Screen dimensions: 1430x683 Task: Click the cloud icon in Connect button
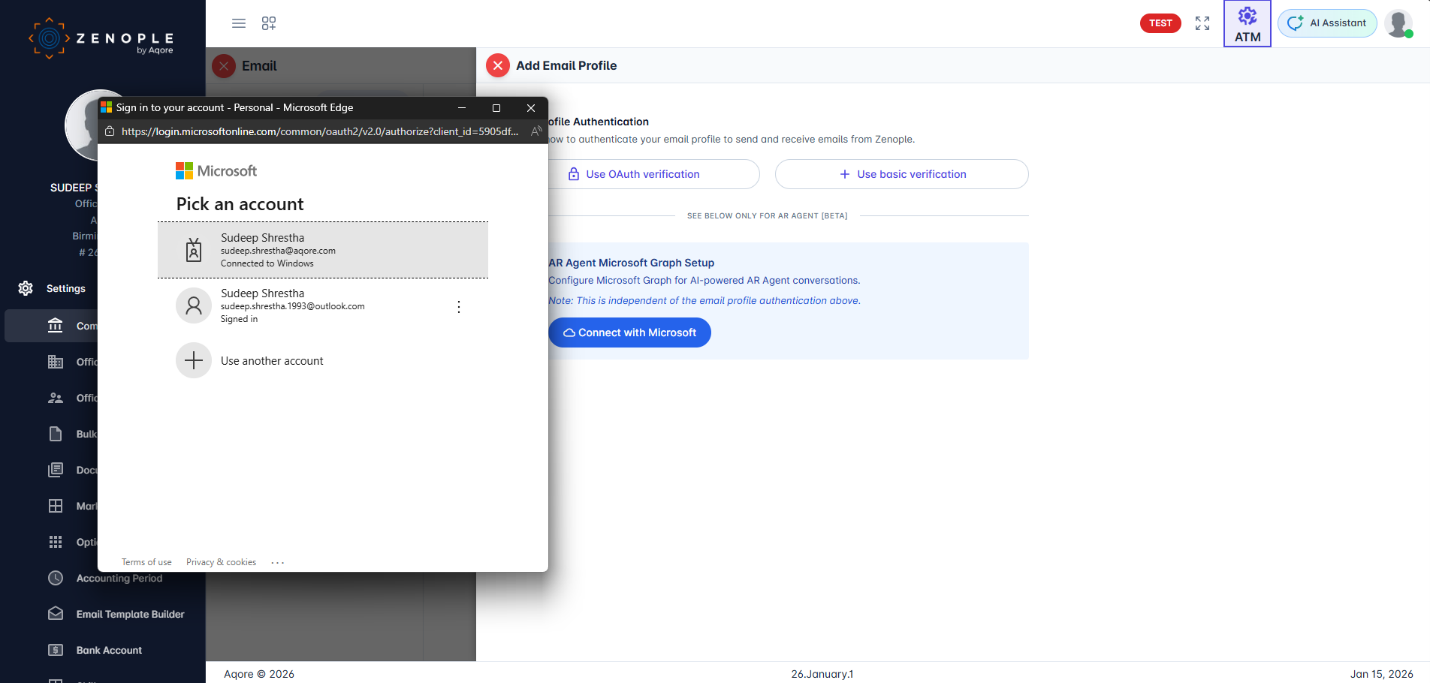[x=569, y=332]
